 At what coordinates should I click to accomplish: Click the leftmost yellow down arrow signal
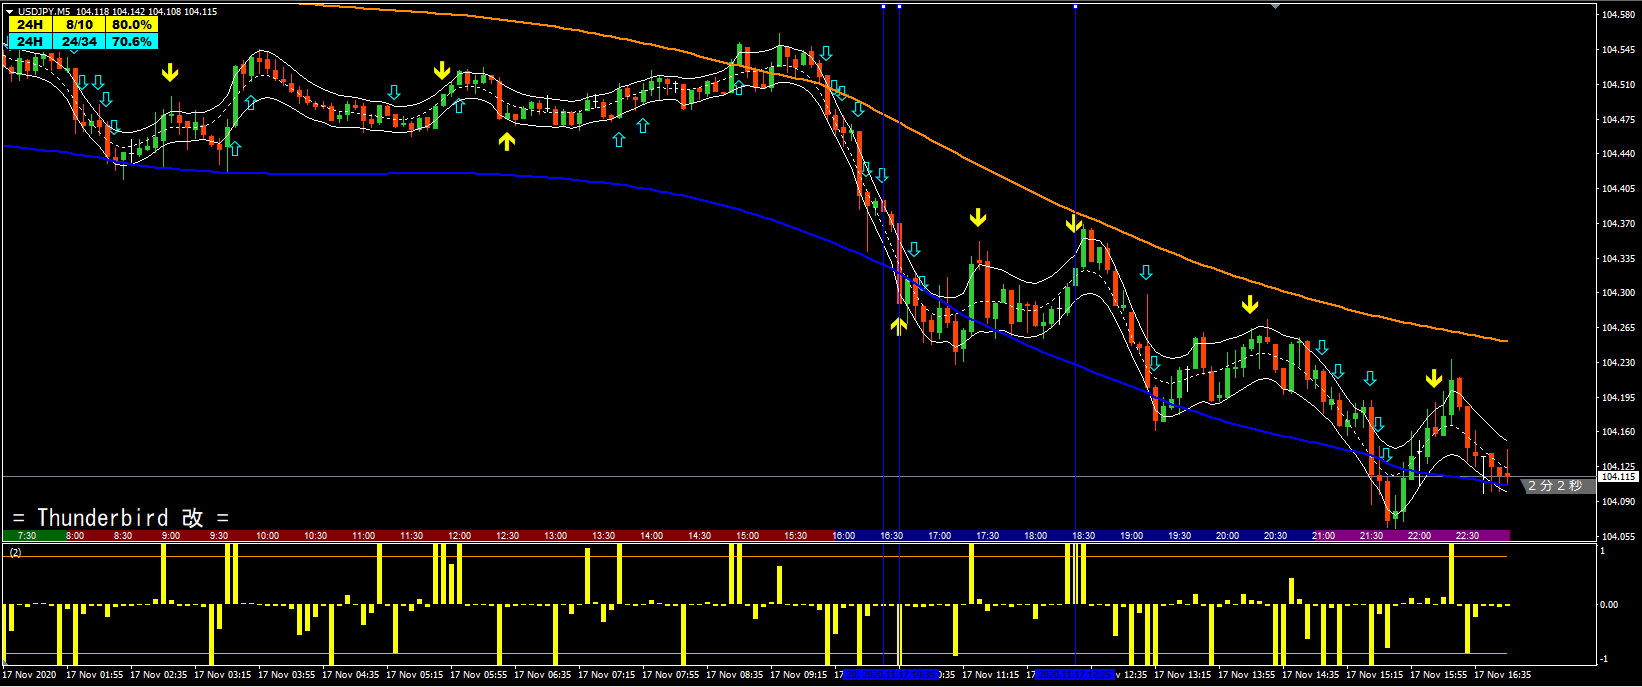click(x=170, y=72)
